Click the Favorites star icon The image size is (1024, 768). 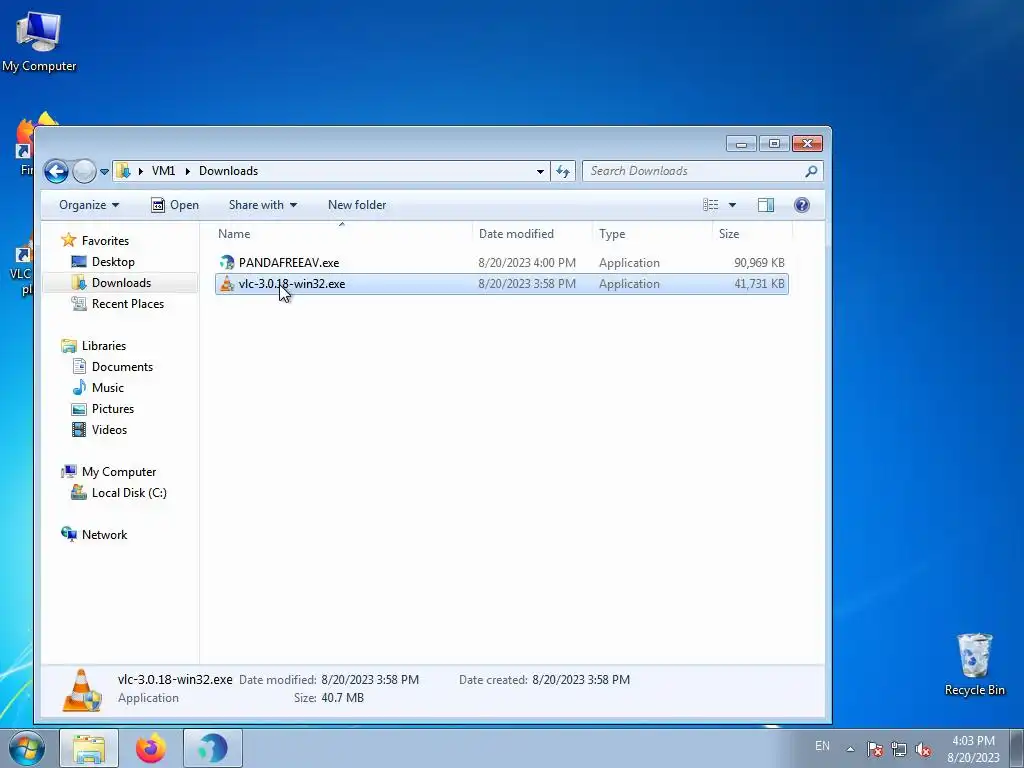(x=69, y=240)
